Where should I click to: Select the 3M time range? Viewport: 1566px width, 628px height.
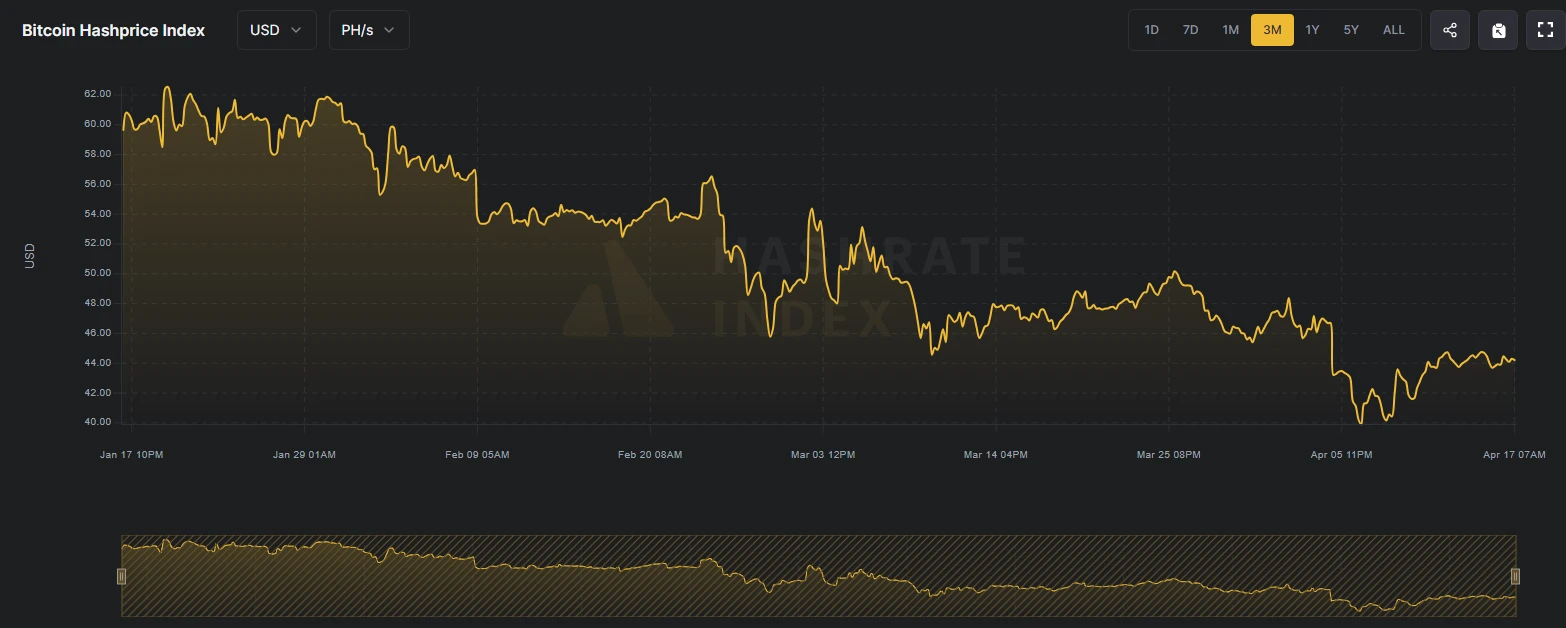click(x=1272, y=30)
